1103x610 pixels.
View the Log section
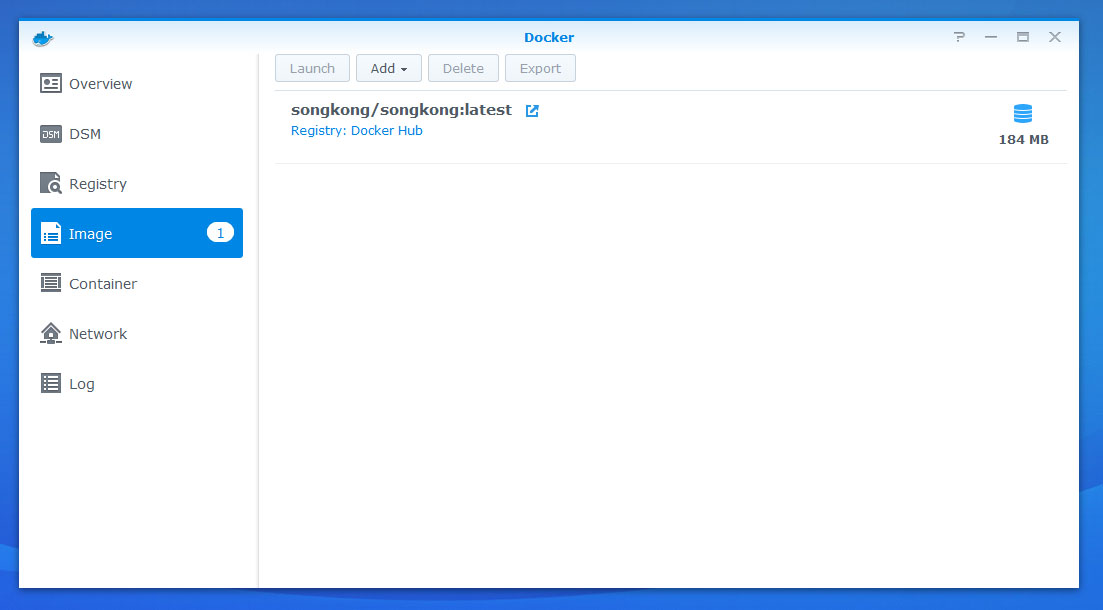[x=136, y=383]
